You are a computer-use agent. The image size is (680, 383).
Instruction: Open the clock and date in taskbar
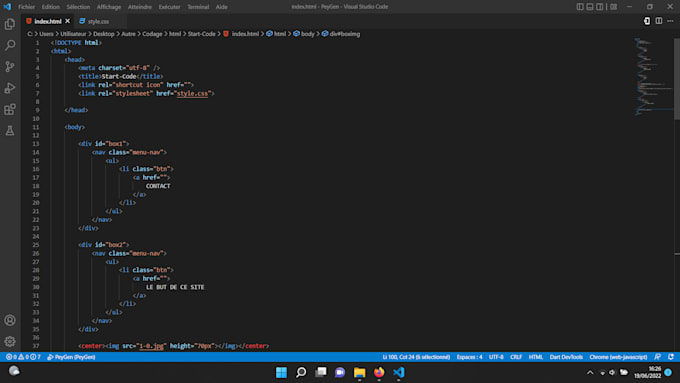click(x=647, y=372)
